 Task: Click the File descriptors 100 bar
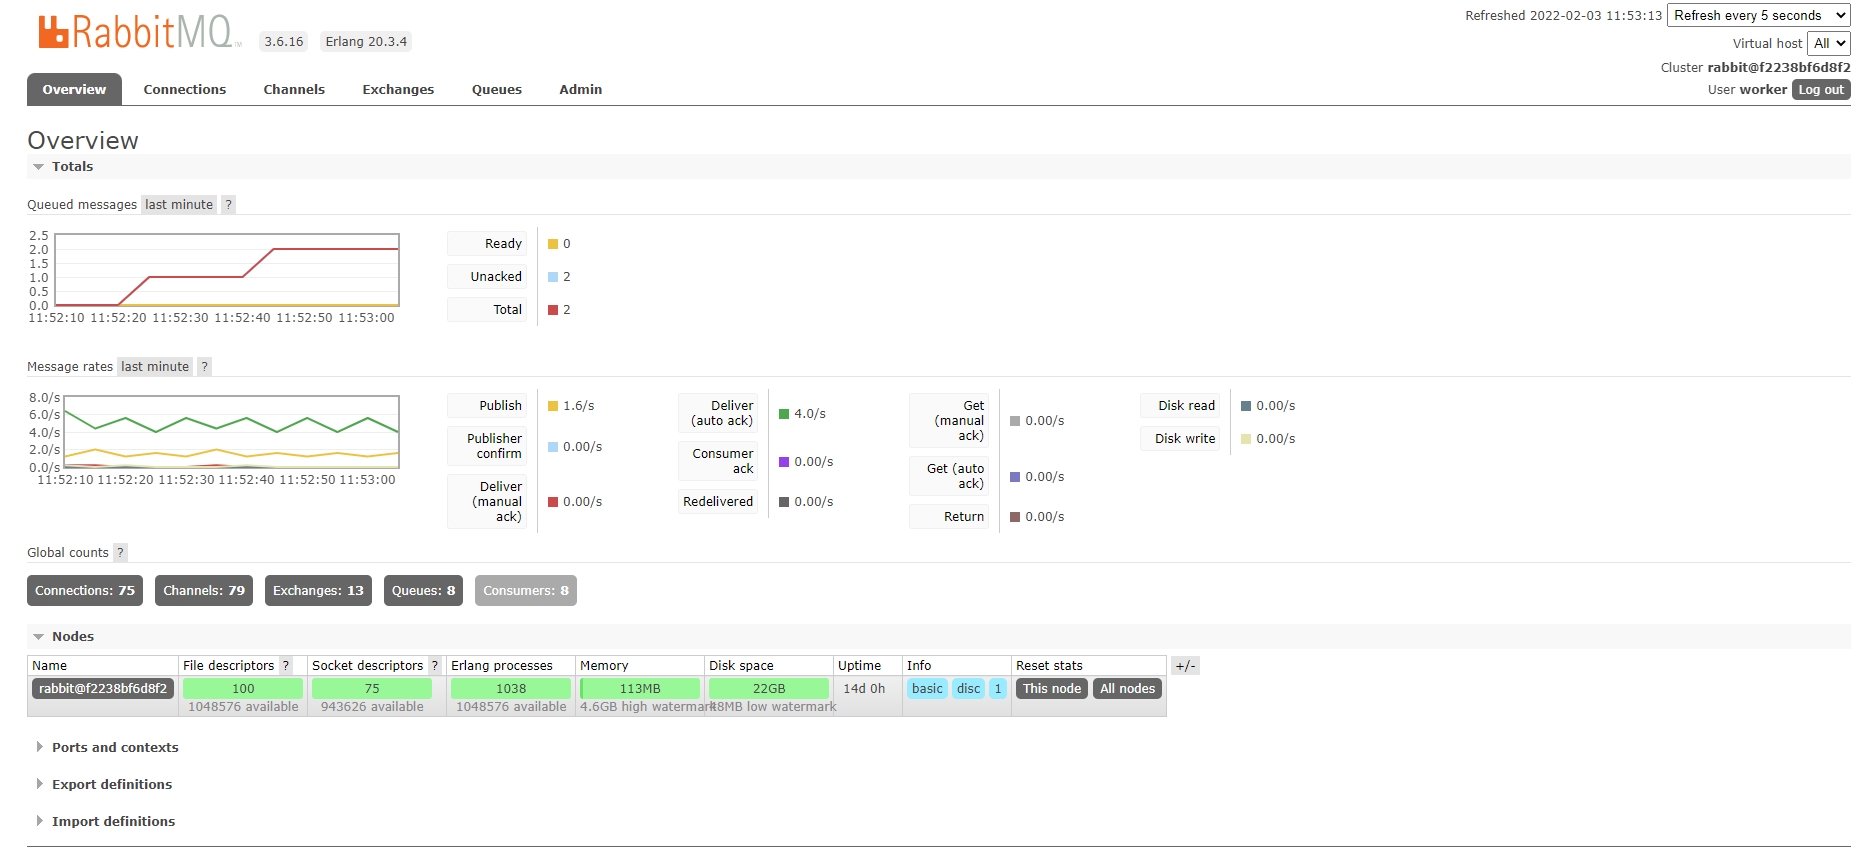click(x=243, y=689)
